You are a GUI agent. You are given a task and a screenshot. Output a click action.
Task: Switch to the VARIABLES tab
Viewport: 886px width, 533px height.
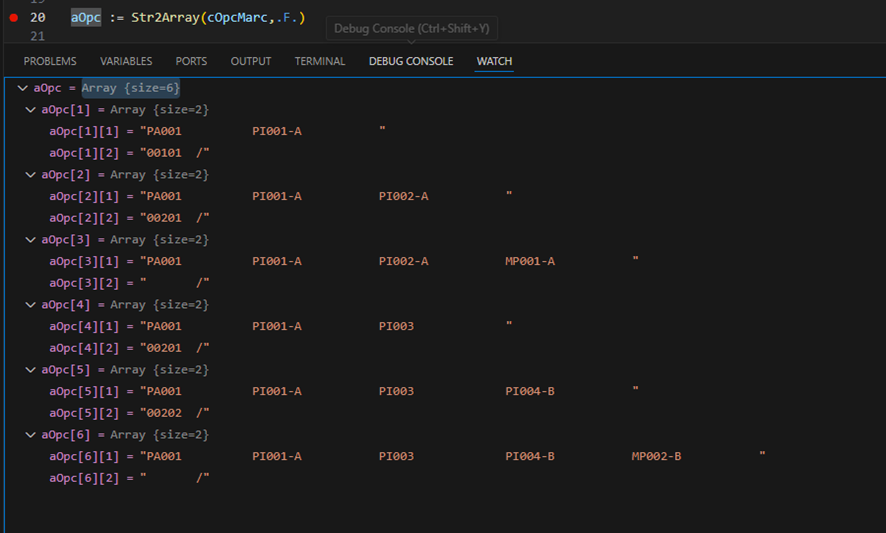[126, 62]
